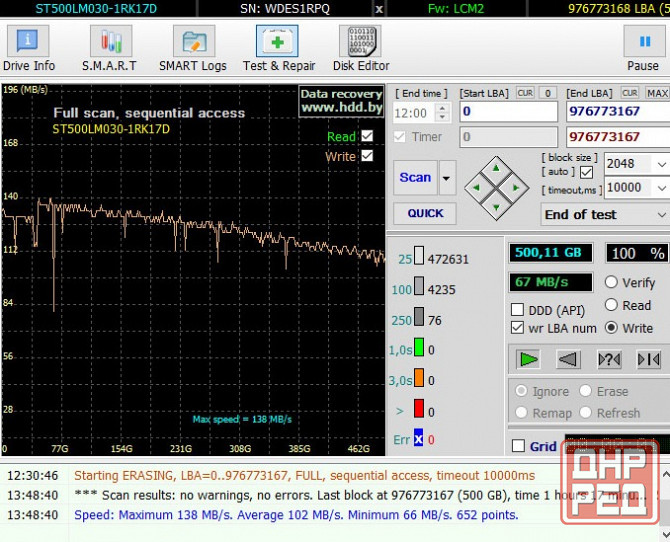This screenshot has width=670, height=542.
Task: Set Start LBA to CUR
Action: click(525, 93)
